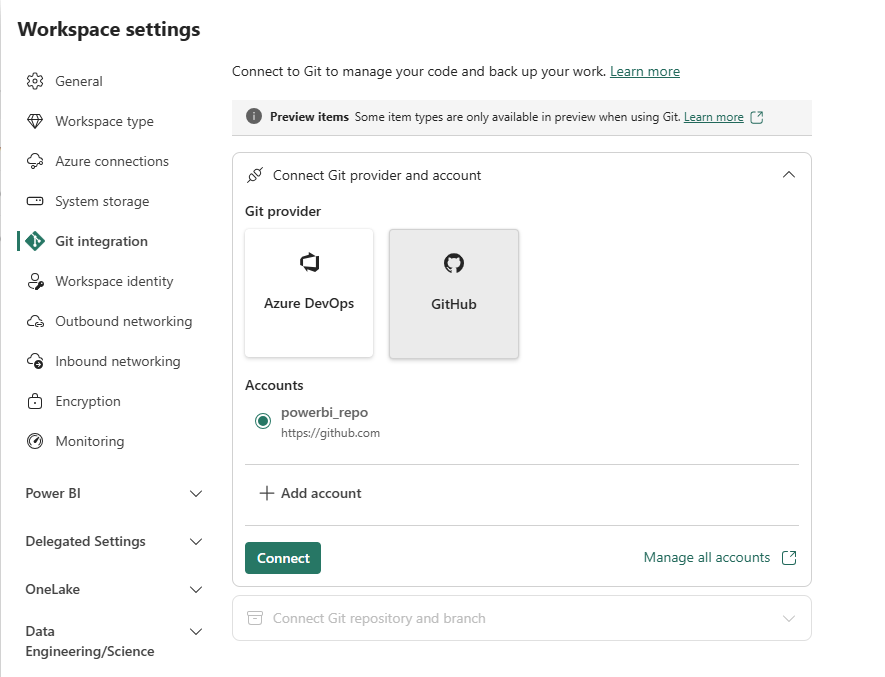Image resolution: width=885 pixels, height=677 pixels.
Task: Open Workspace type settings
Action: click(x=104, y=121)
